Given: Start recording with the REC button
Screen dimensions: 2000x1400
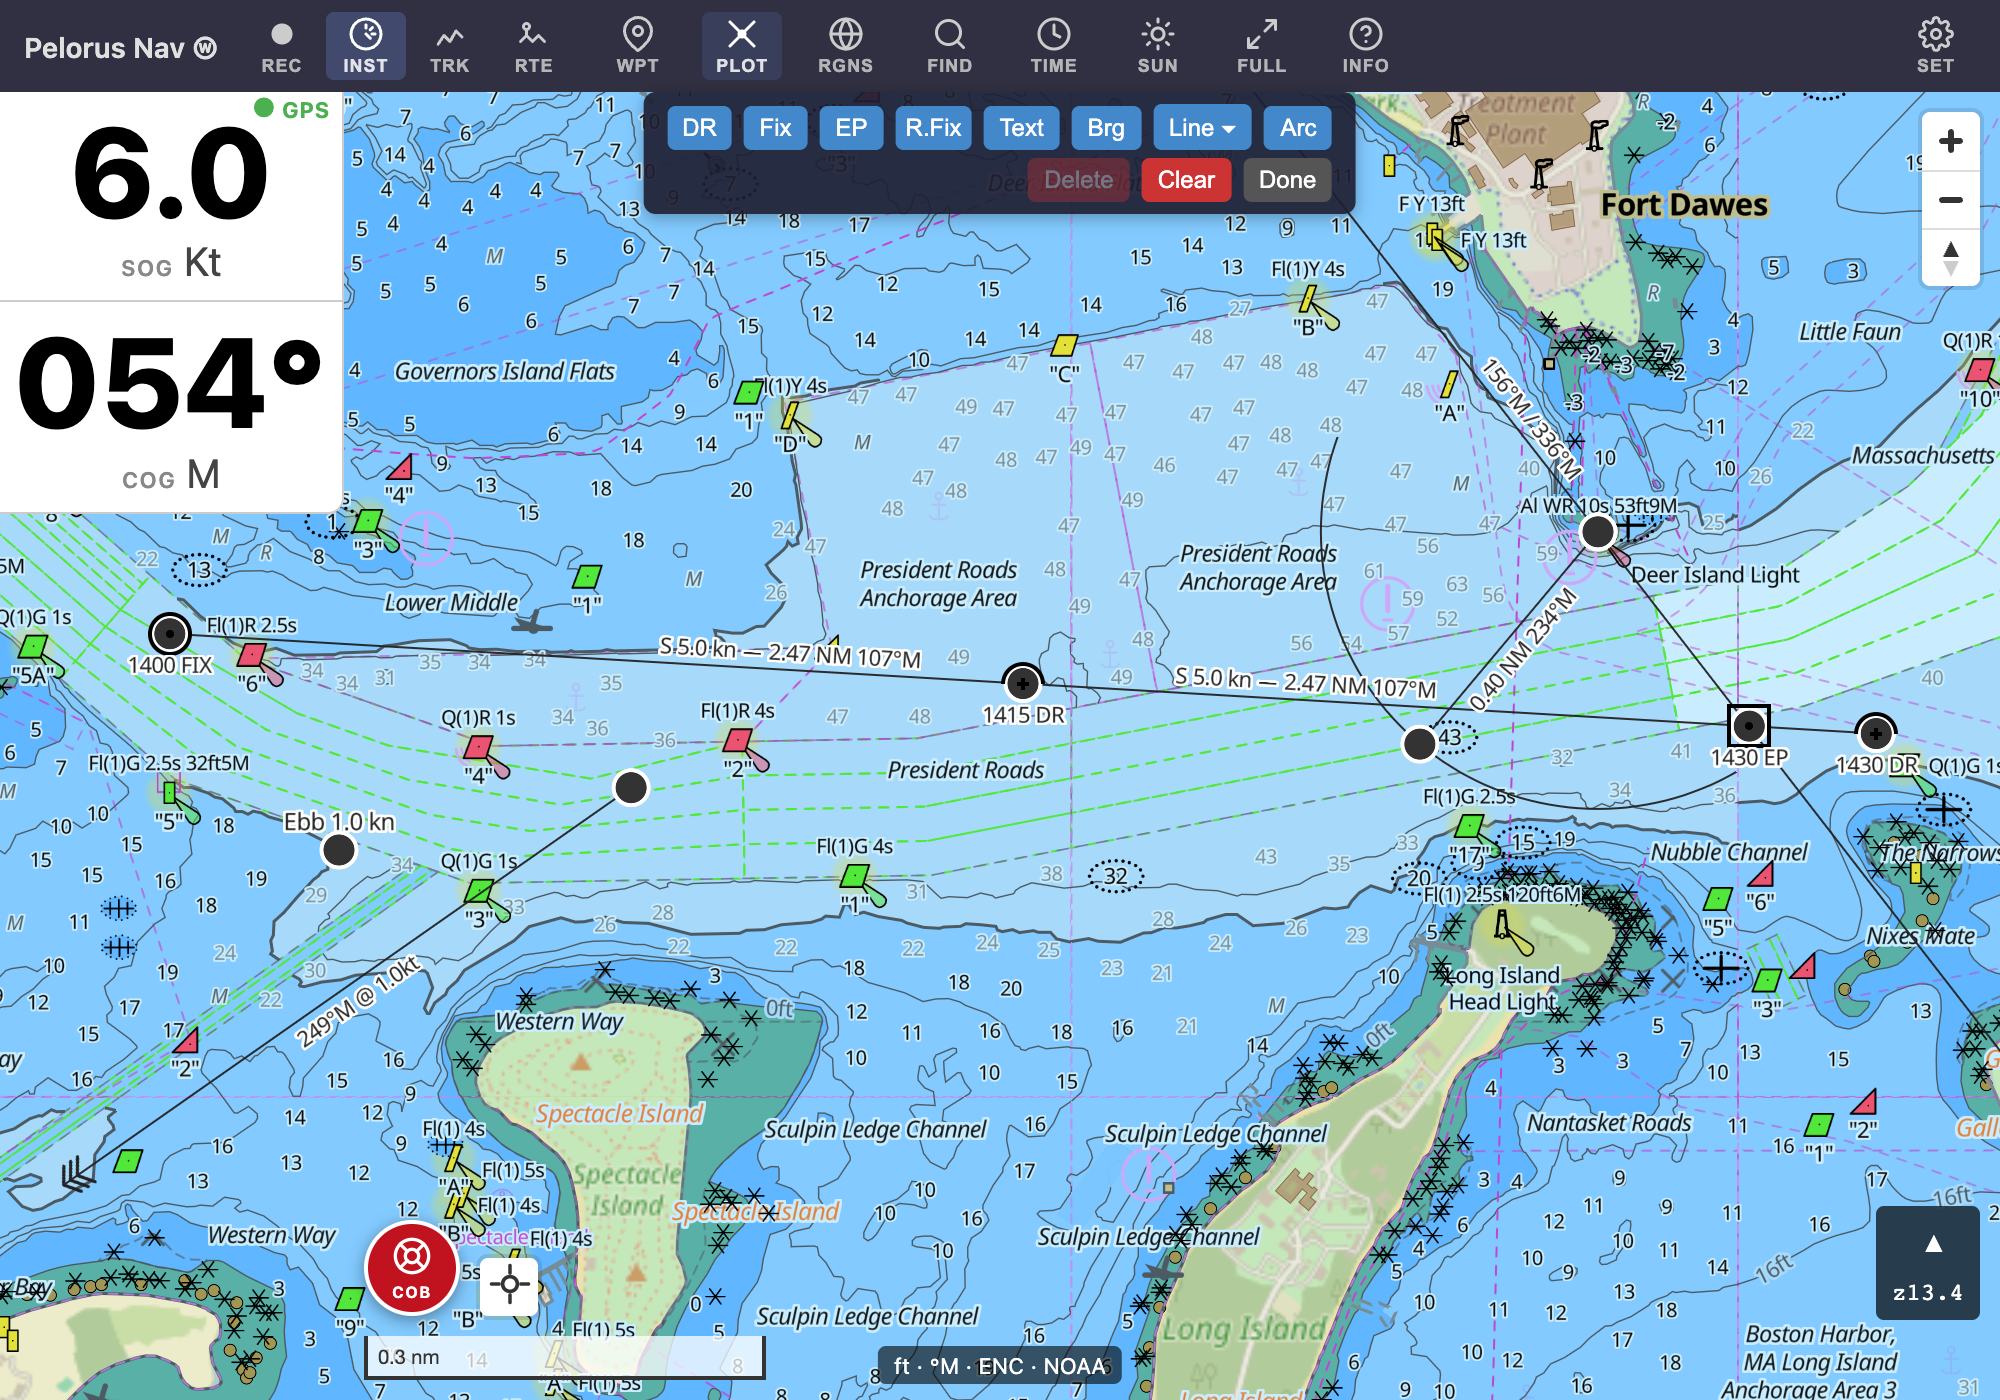Looking at the screenshot, I should point(281,47).
